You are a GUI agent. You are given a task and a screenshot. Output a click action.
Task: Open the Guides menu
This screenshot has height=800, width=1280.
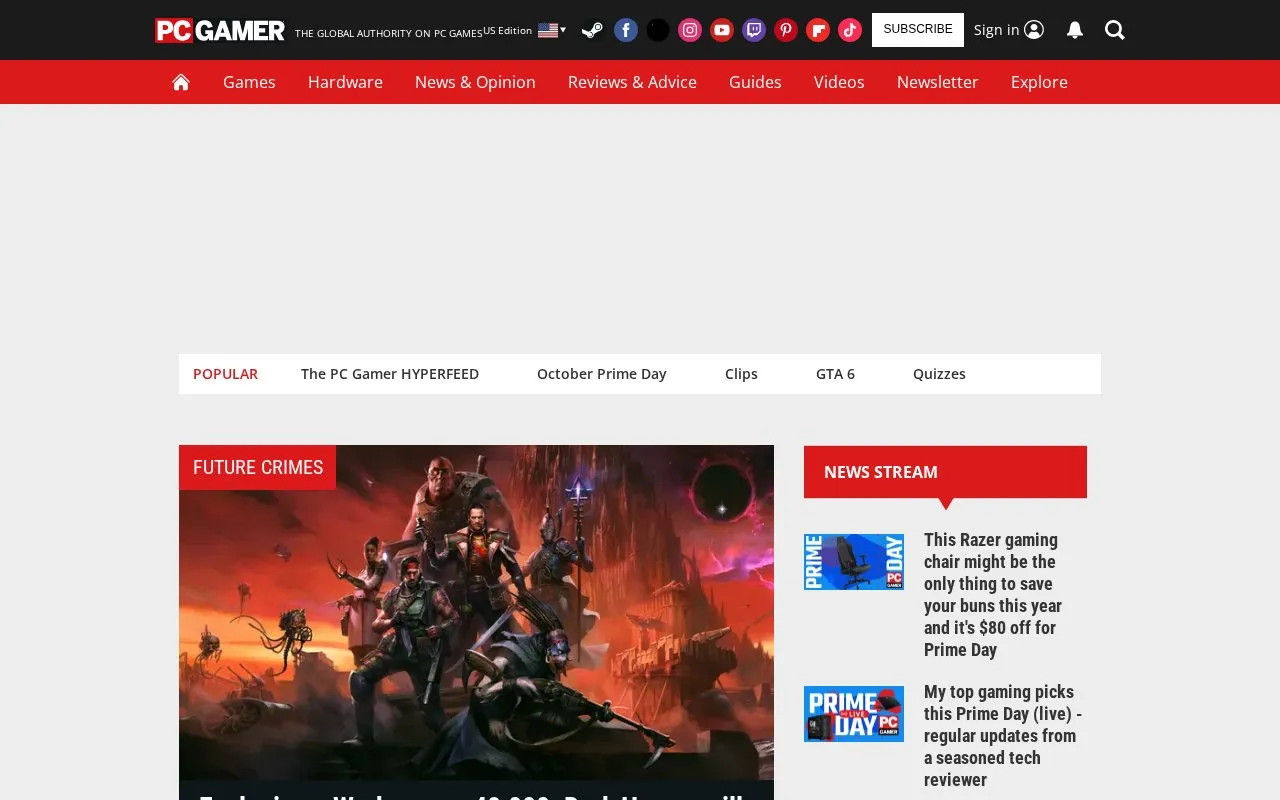[x=755, y=82]
